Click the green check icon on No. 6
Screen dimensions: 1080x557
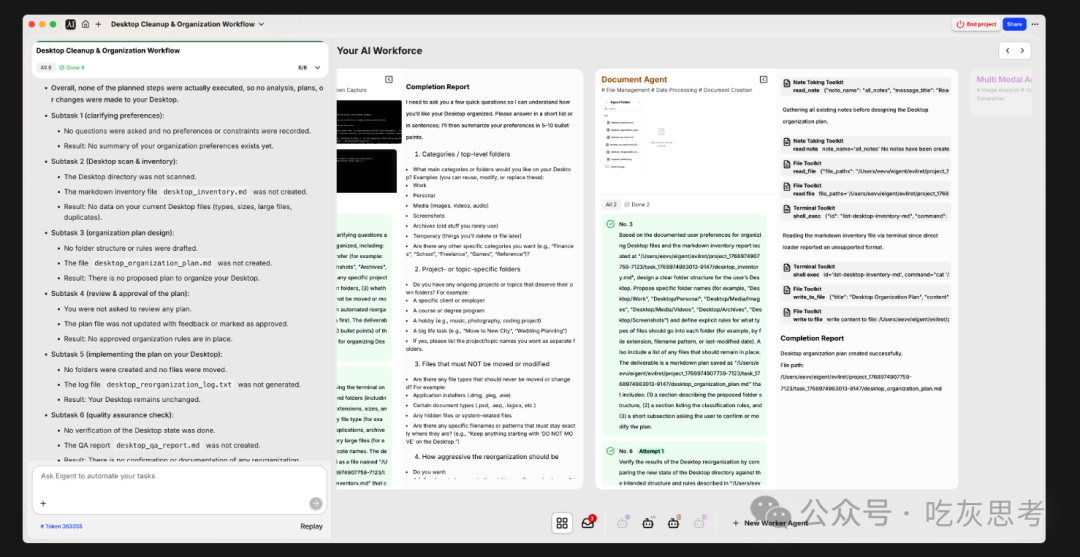[610, 450]
